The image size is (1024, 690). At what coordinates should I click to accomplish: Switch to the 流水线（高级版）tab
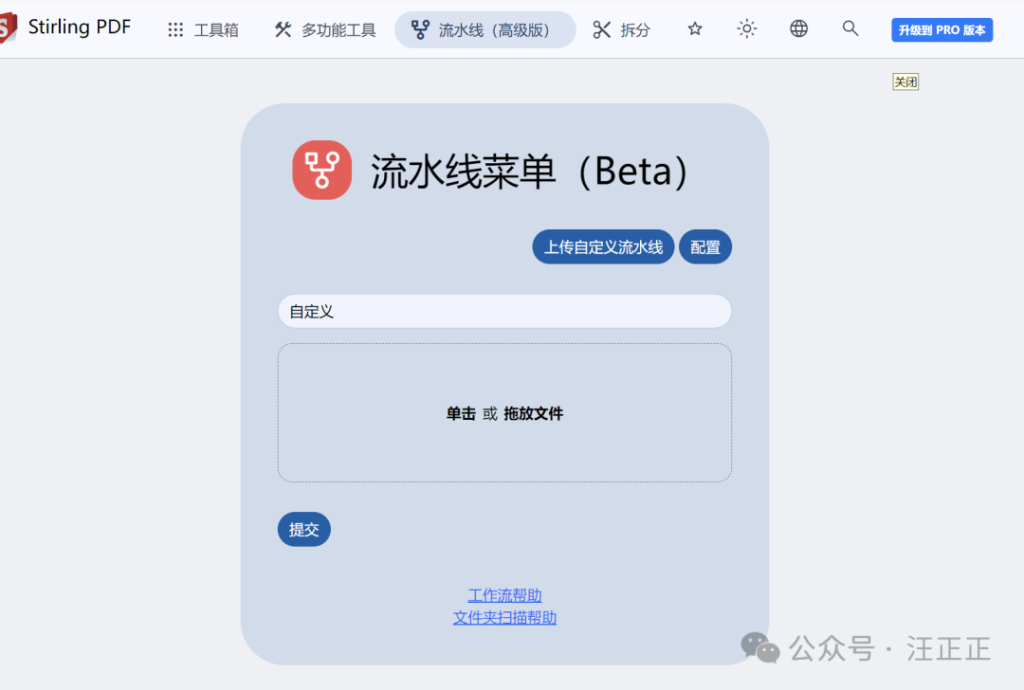pos(484,29)
